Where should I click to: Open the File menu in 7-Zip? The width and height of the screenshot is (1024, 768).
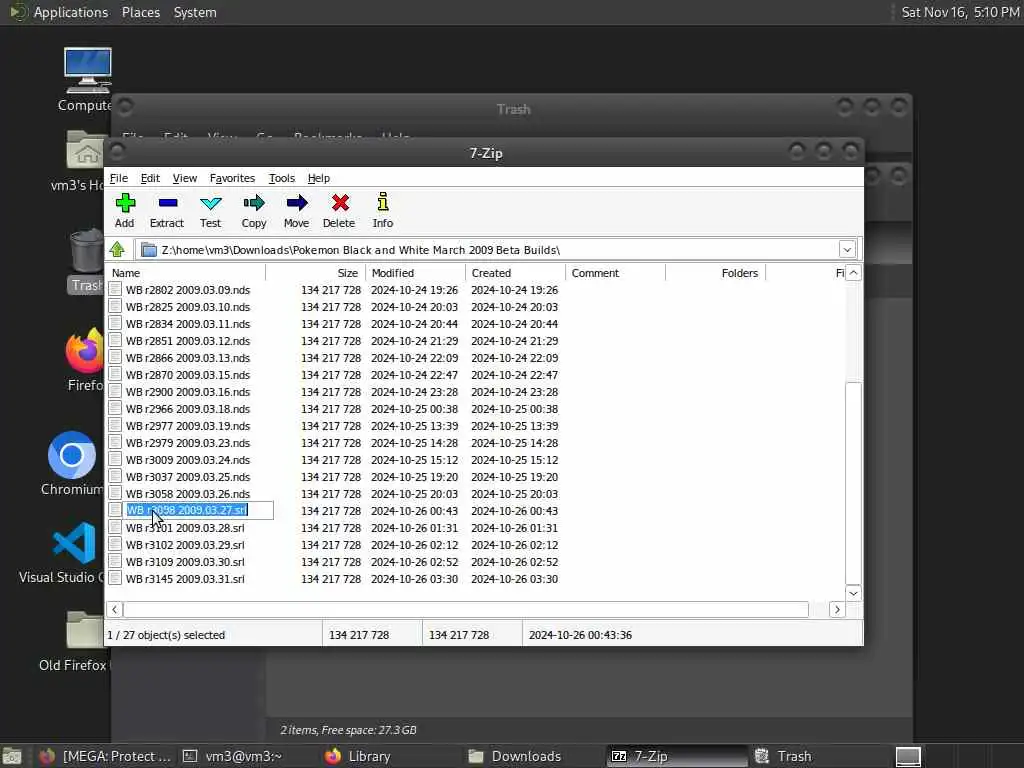(119, 178)
